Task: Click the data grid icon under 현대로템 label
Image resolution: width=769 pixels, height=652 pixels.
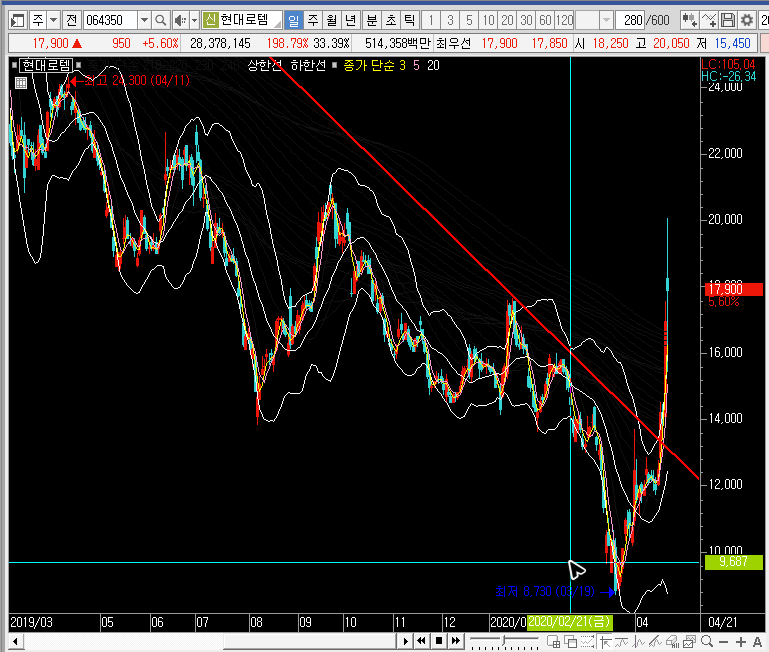Action: pyautogui.click(x=21, y=83)
